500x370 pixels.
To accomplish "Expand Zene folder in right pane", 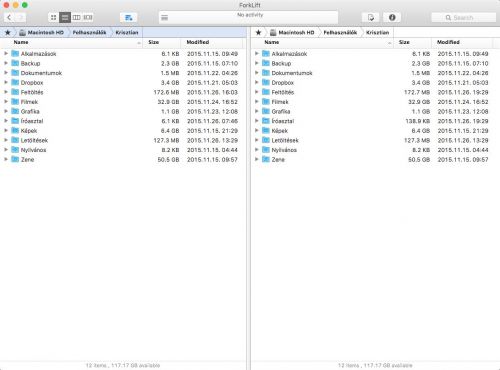I will click(x=256, y=159).
